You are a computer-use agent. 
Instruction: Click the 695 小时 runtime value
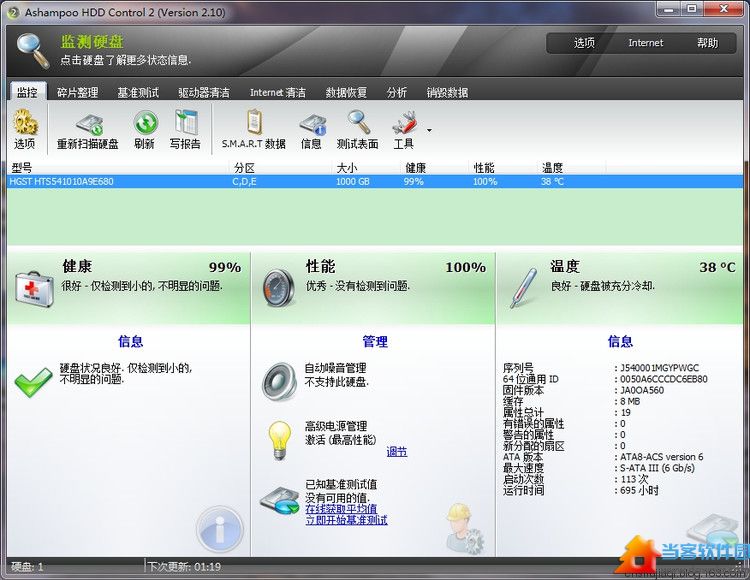(639, 490)
